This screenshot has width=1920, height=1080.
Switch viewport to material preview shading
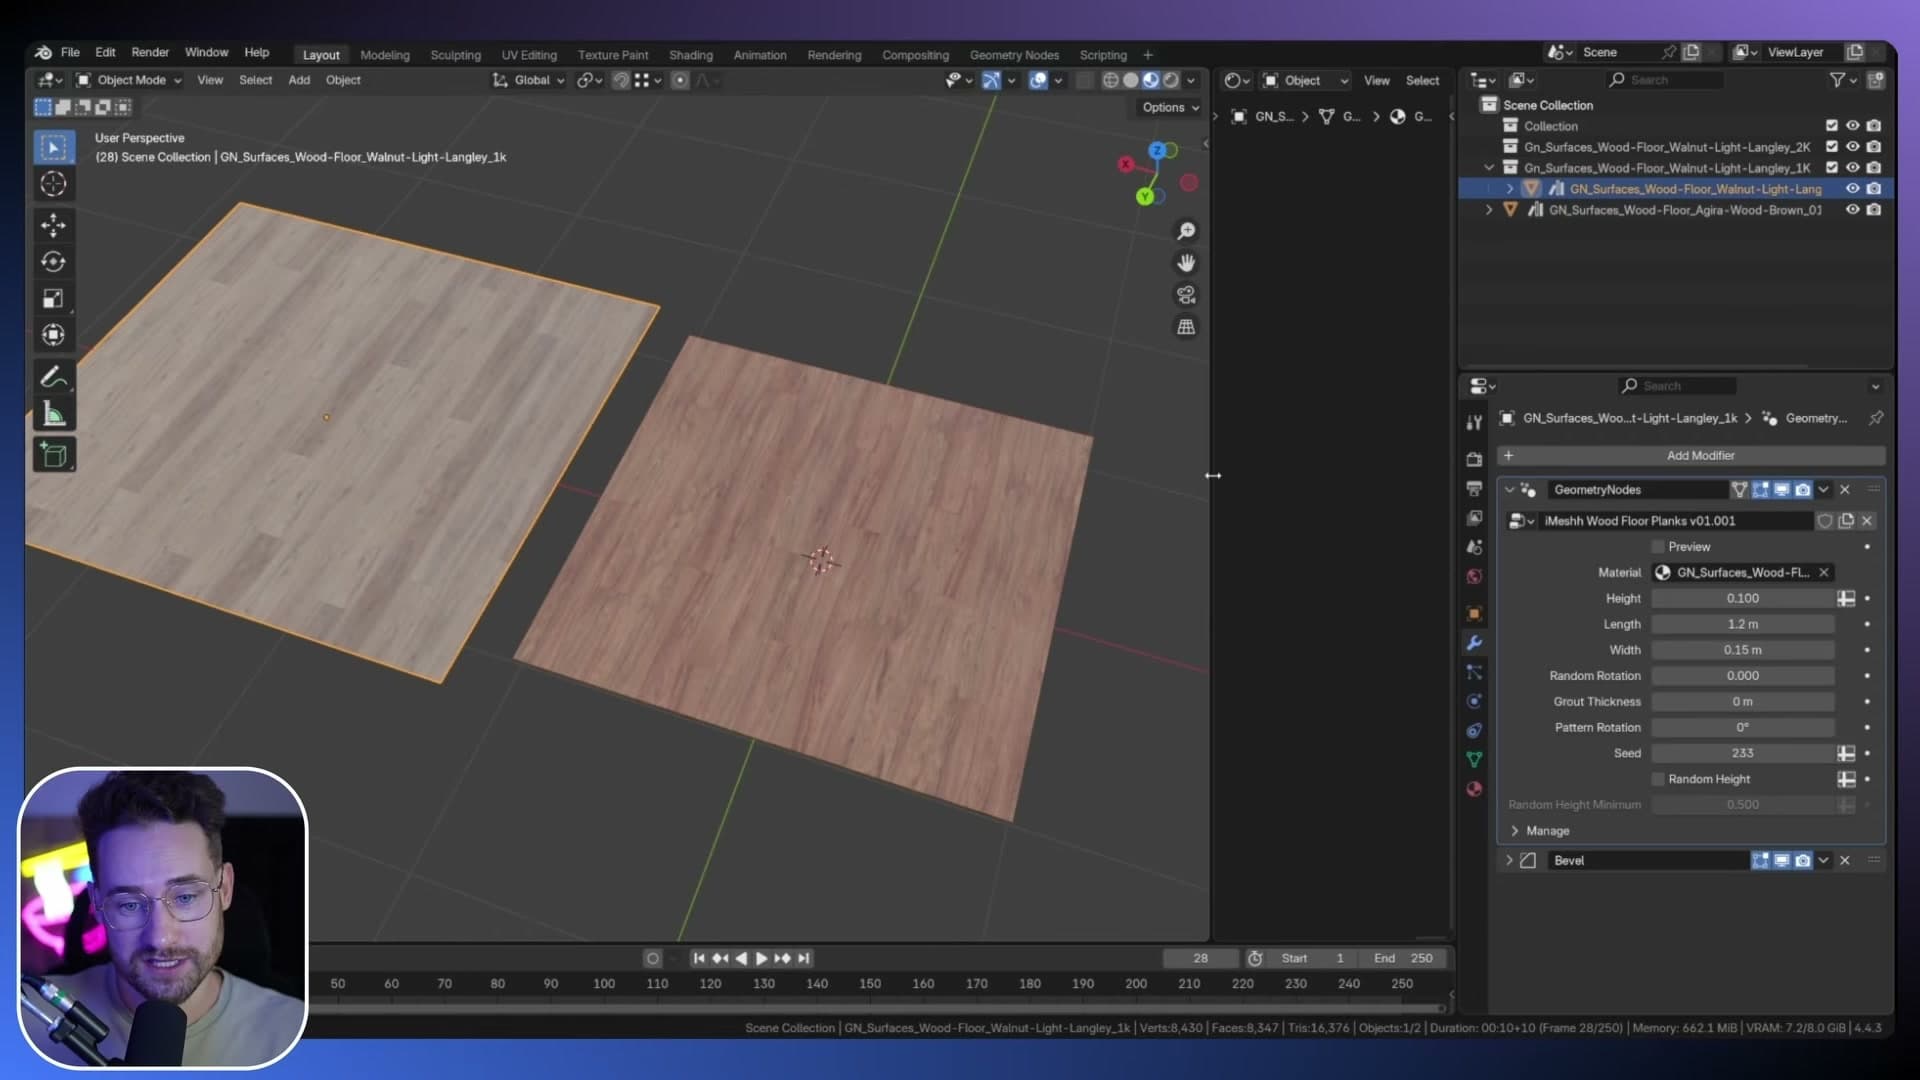tap(1150, 80)
